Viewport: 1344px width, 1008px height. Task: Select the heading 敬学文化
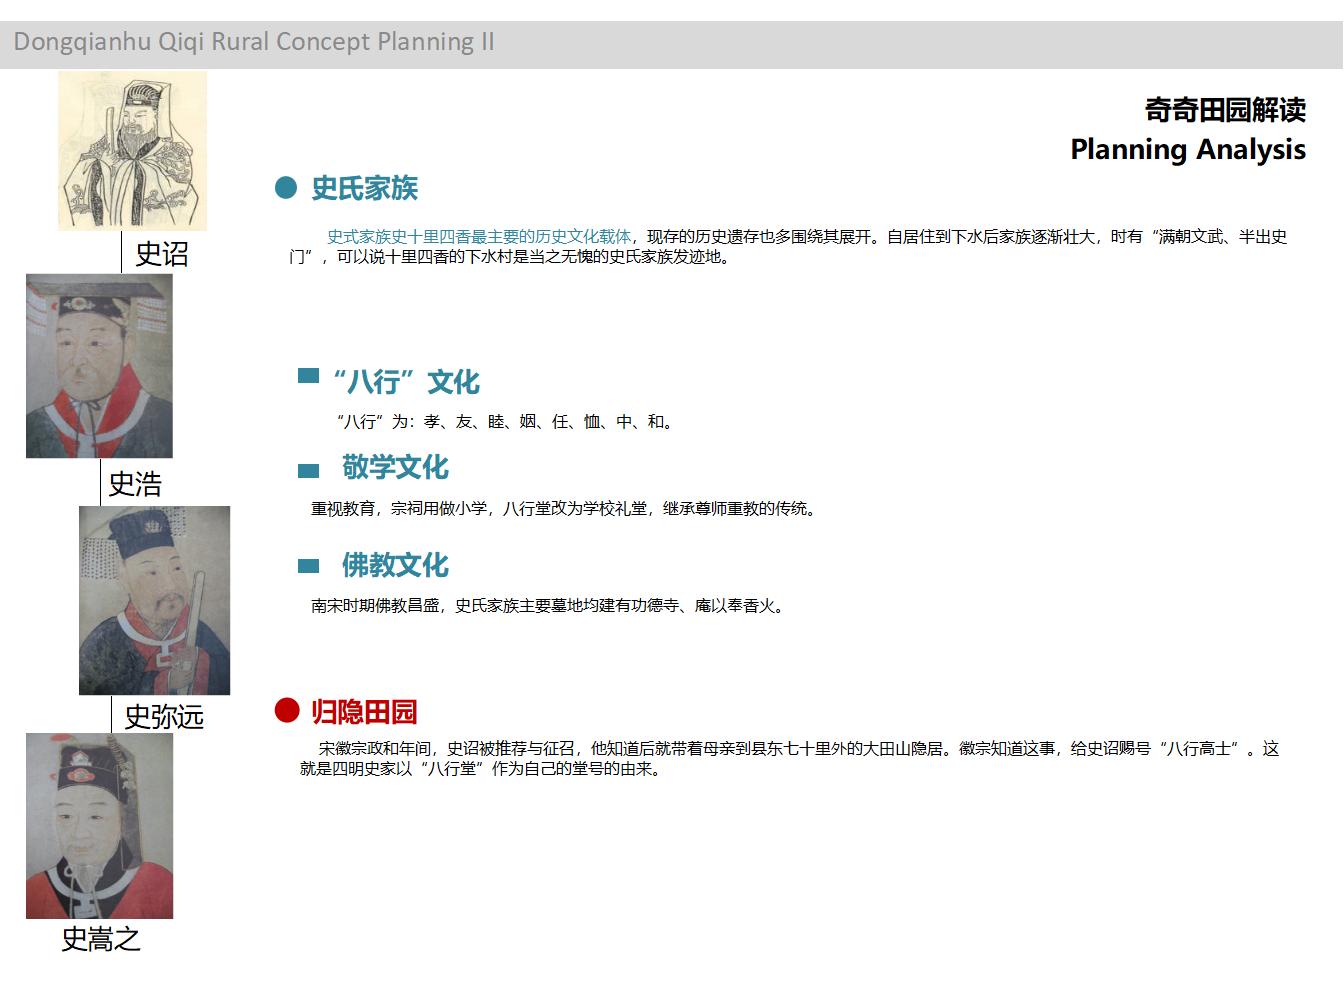[x=395, y=467]
